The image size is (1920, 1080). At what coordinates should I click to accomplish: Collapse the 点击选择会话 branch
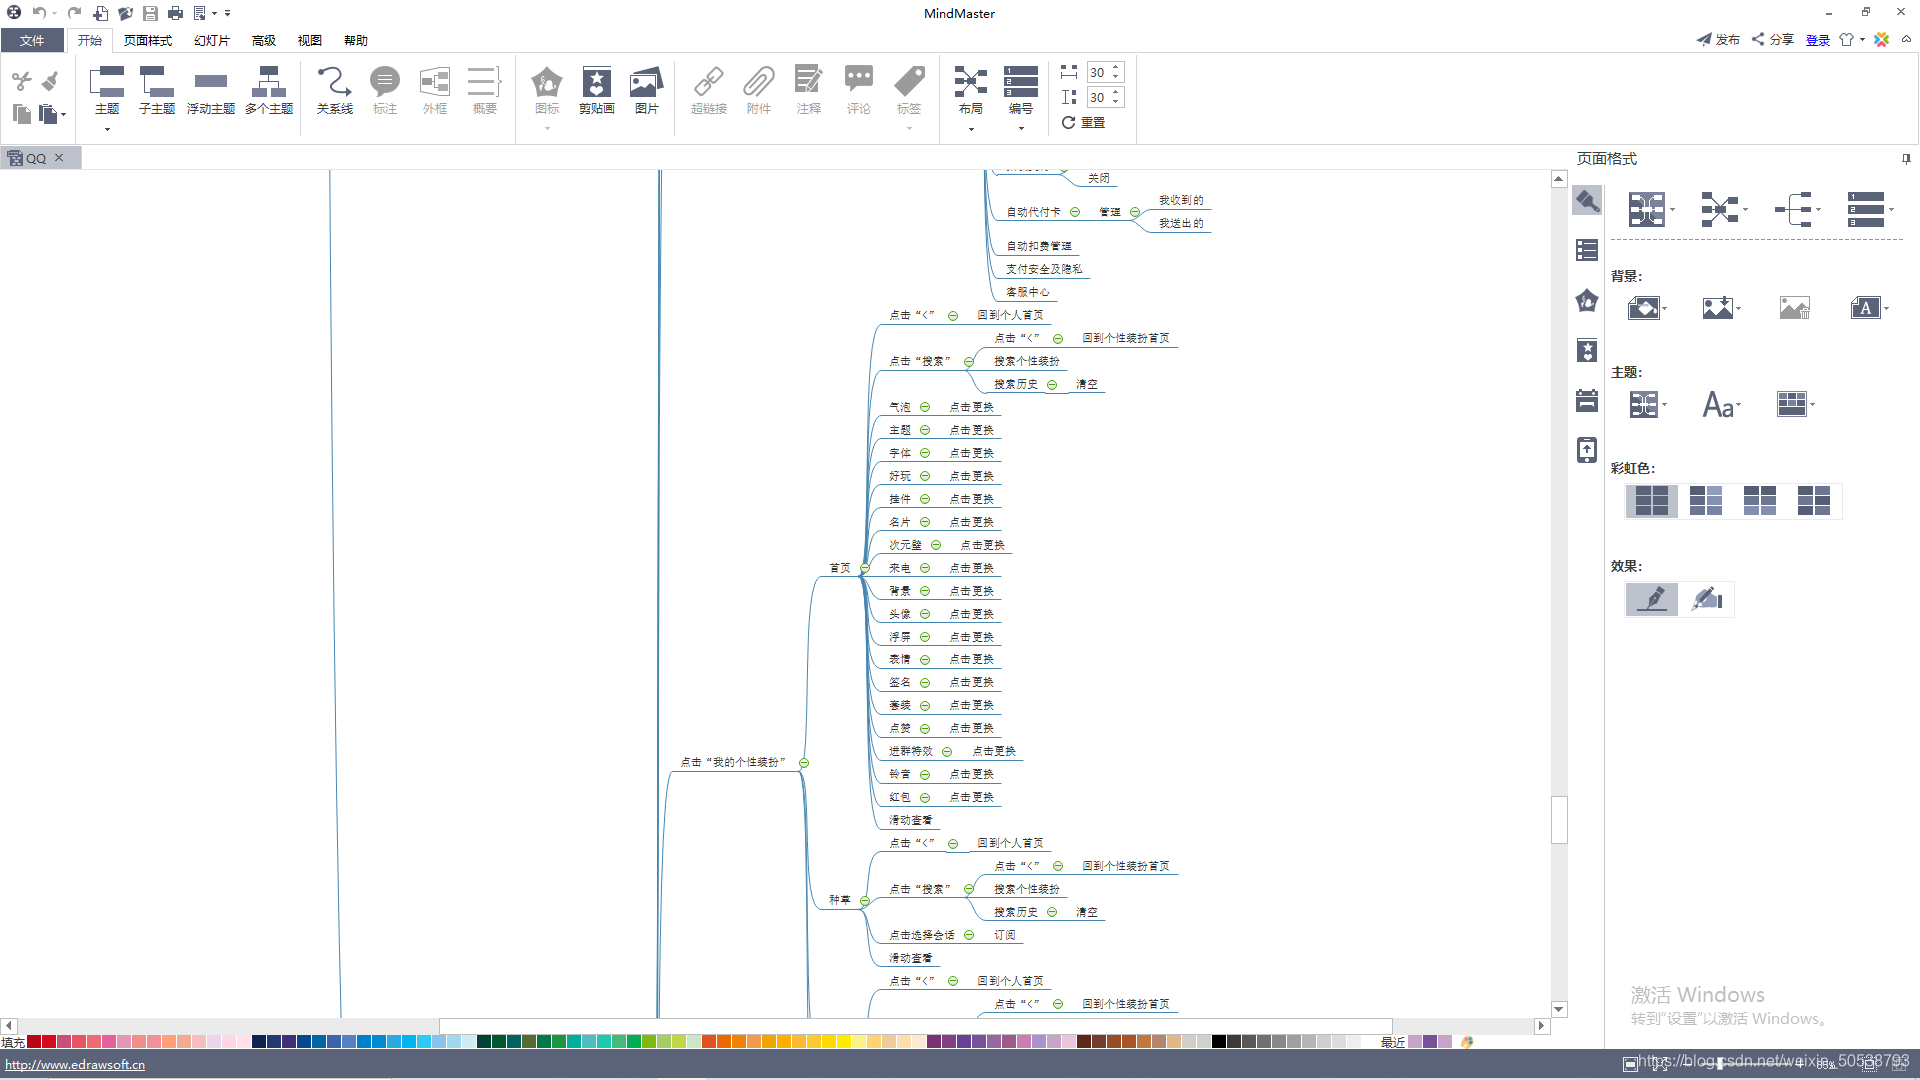(969, 935)
